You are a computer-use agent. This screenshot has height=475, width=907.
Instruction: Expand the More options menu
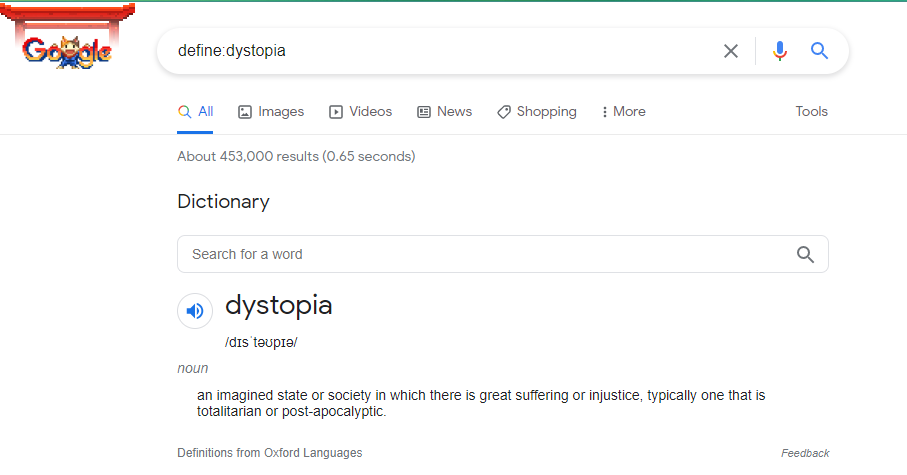(x=623, y=112)
